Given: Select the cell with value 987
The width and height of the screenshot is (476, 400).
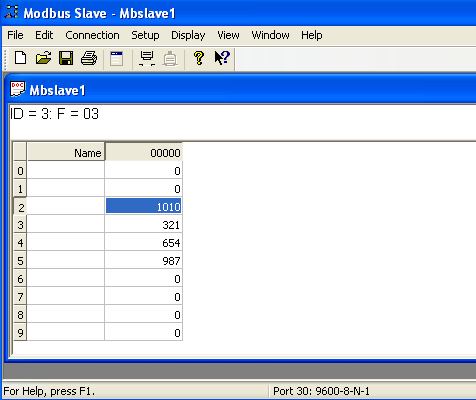Looking at the screenshot, I should 144,260.
